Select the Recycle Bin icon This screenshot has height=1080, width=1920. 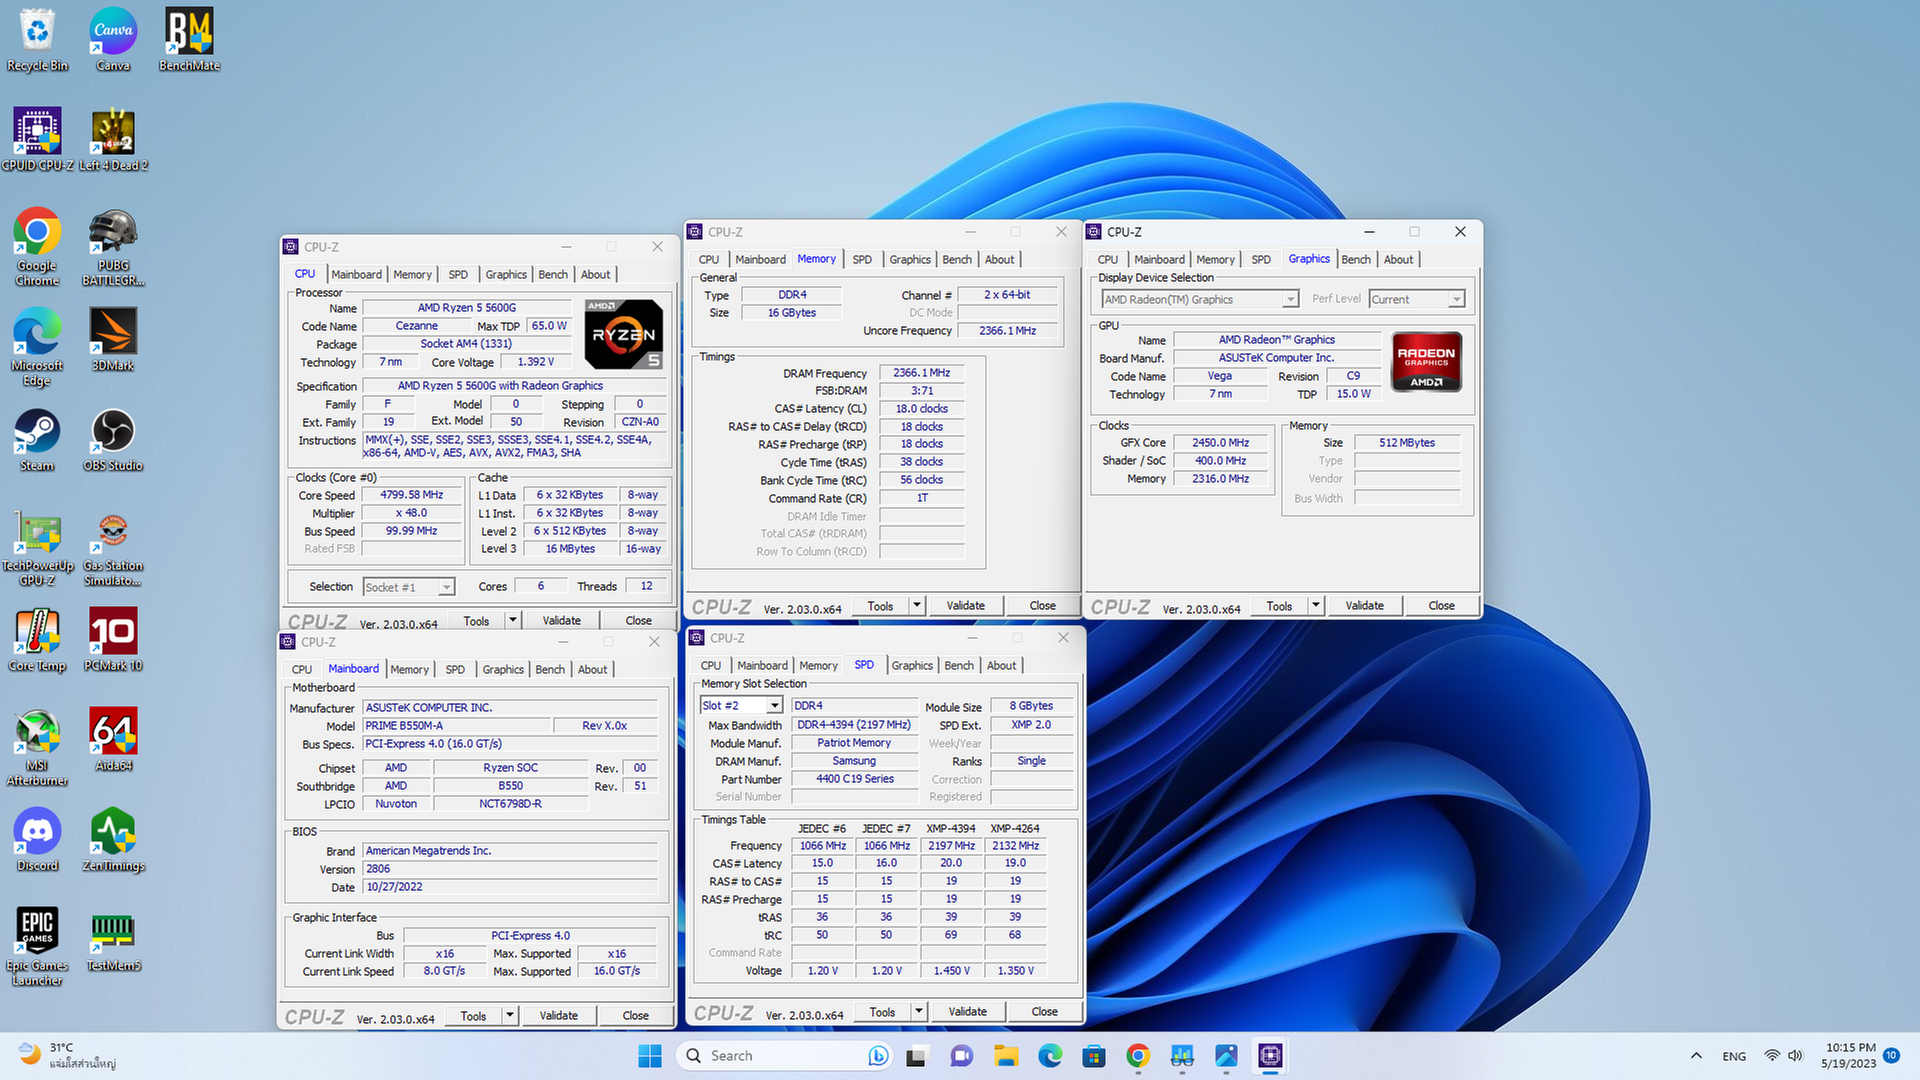coord(37,40)
